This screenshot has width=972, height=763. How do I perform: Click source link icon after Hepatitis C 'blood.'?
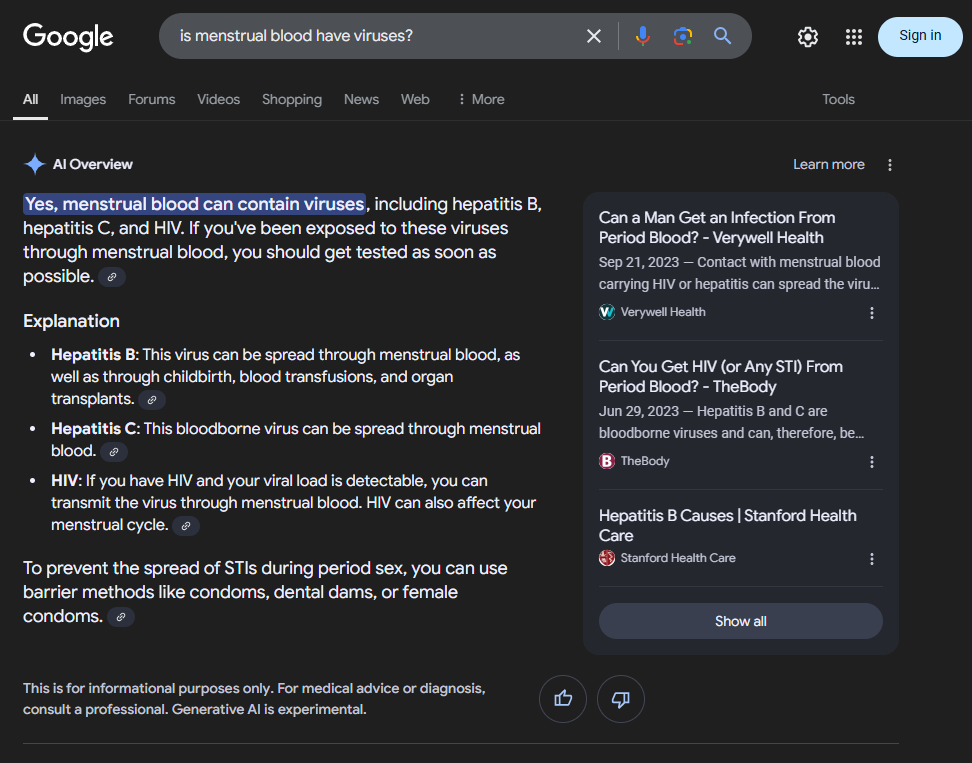114,452
